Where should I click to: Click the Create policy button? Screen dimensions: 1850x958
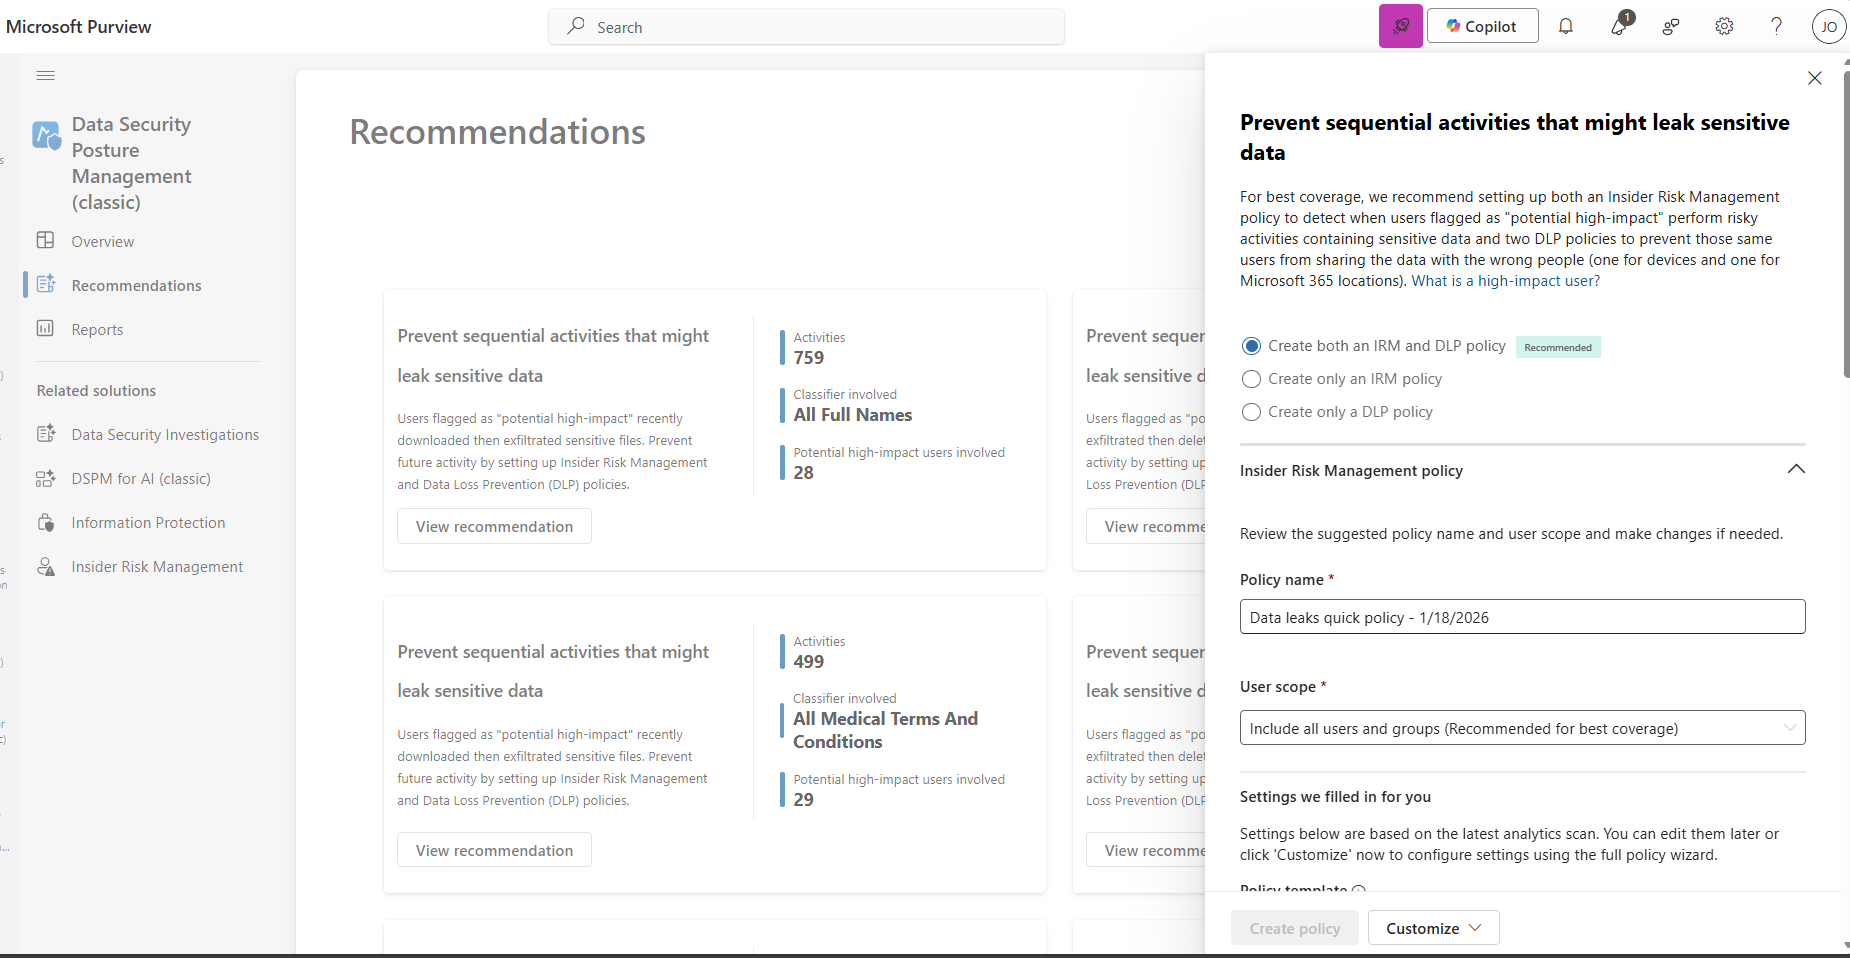[x=1295, y=928]
